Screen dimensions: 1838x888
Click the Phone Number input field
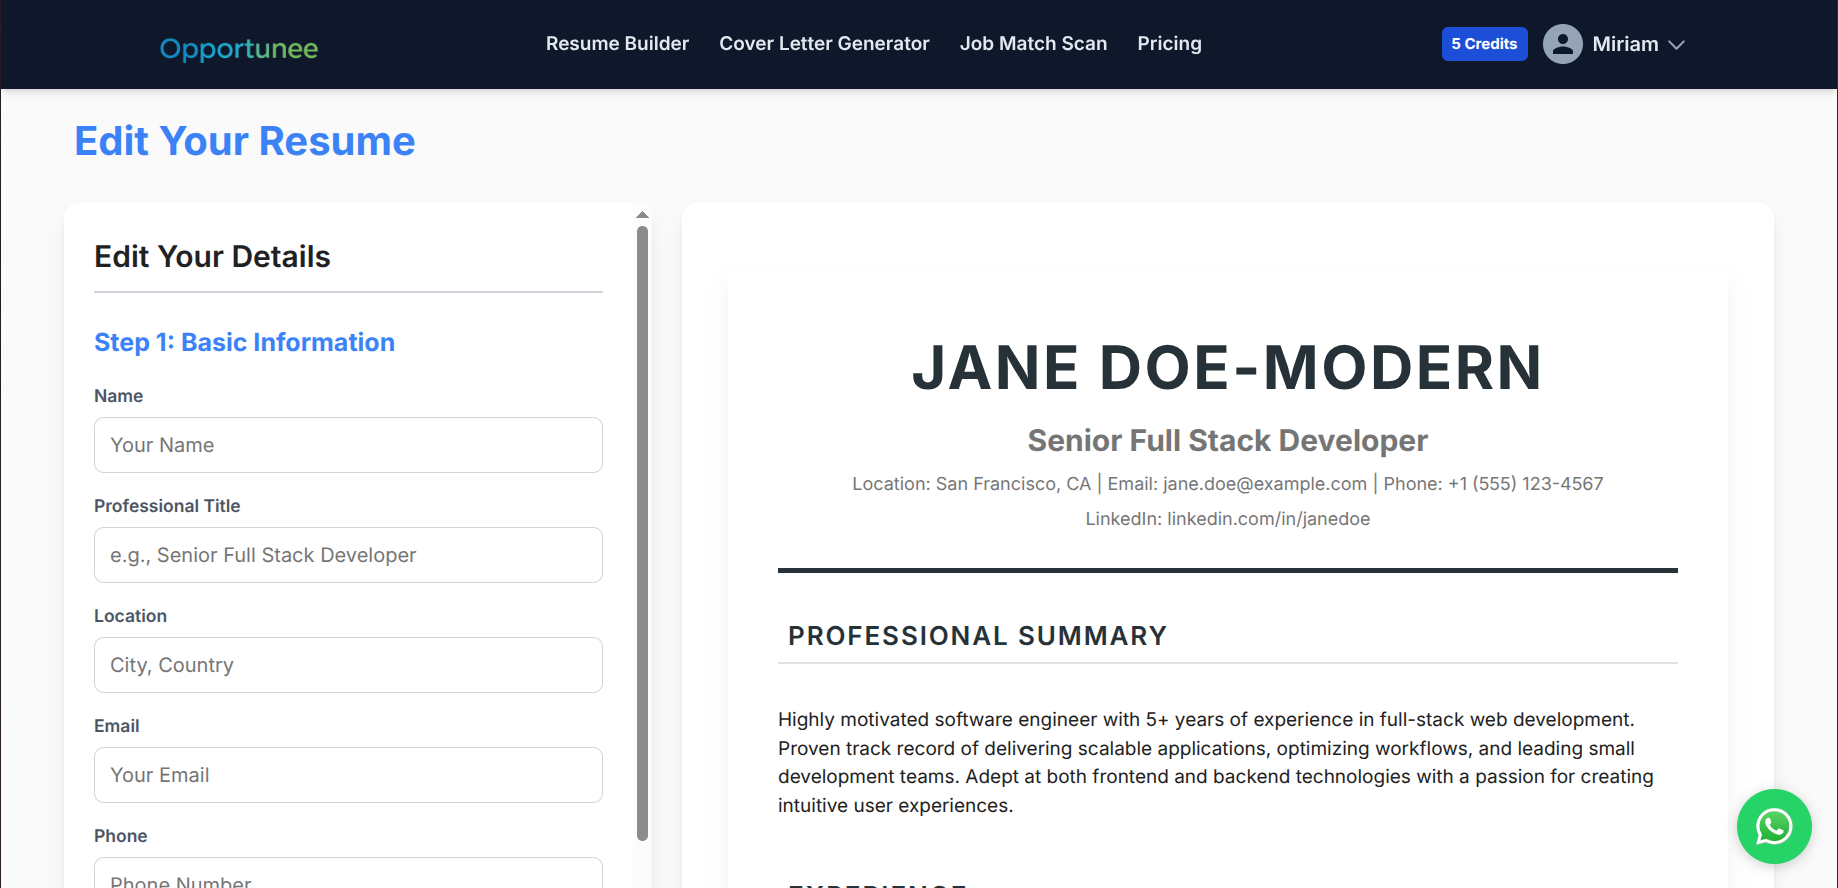(x=348, y=876)
